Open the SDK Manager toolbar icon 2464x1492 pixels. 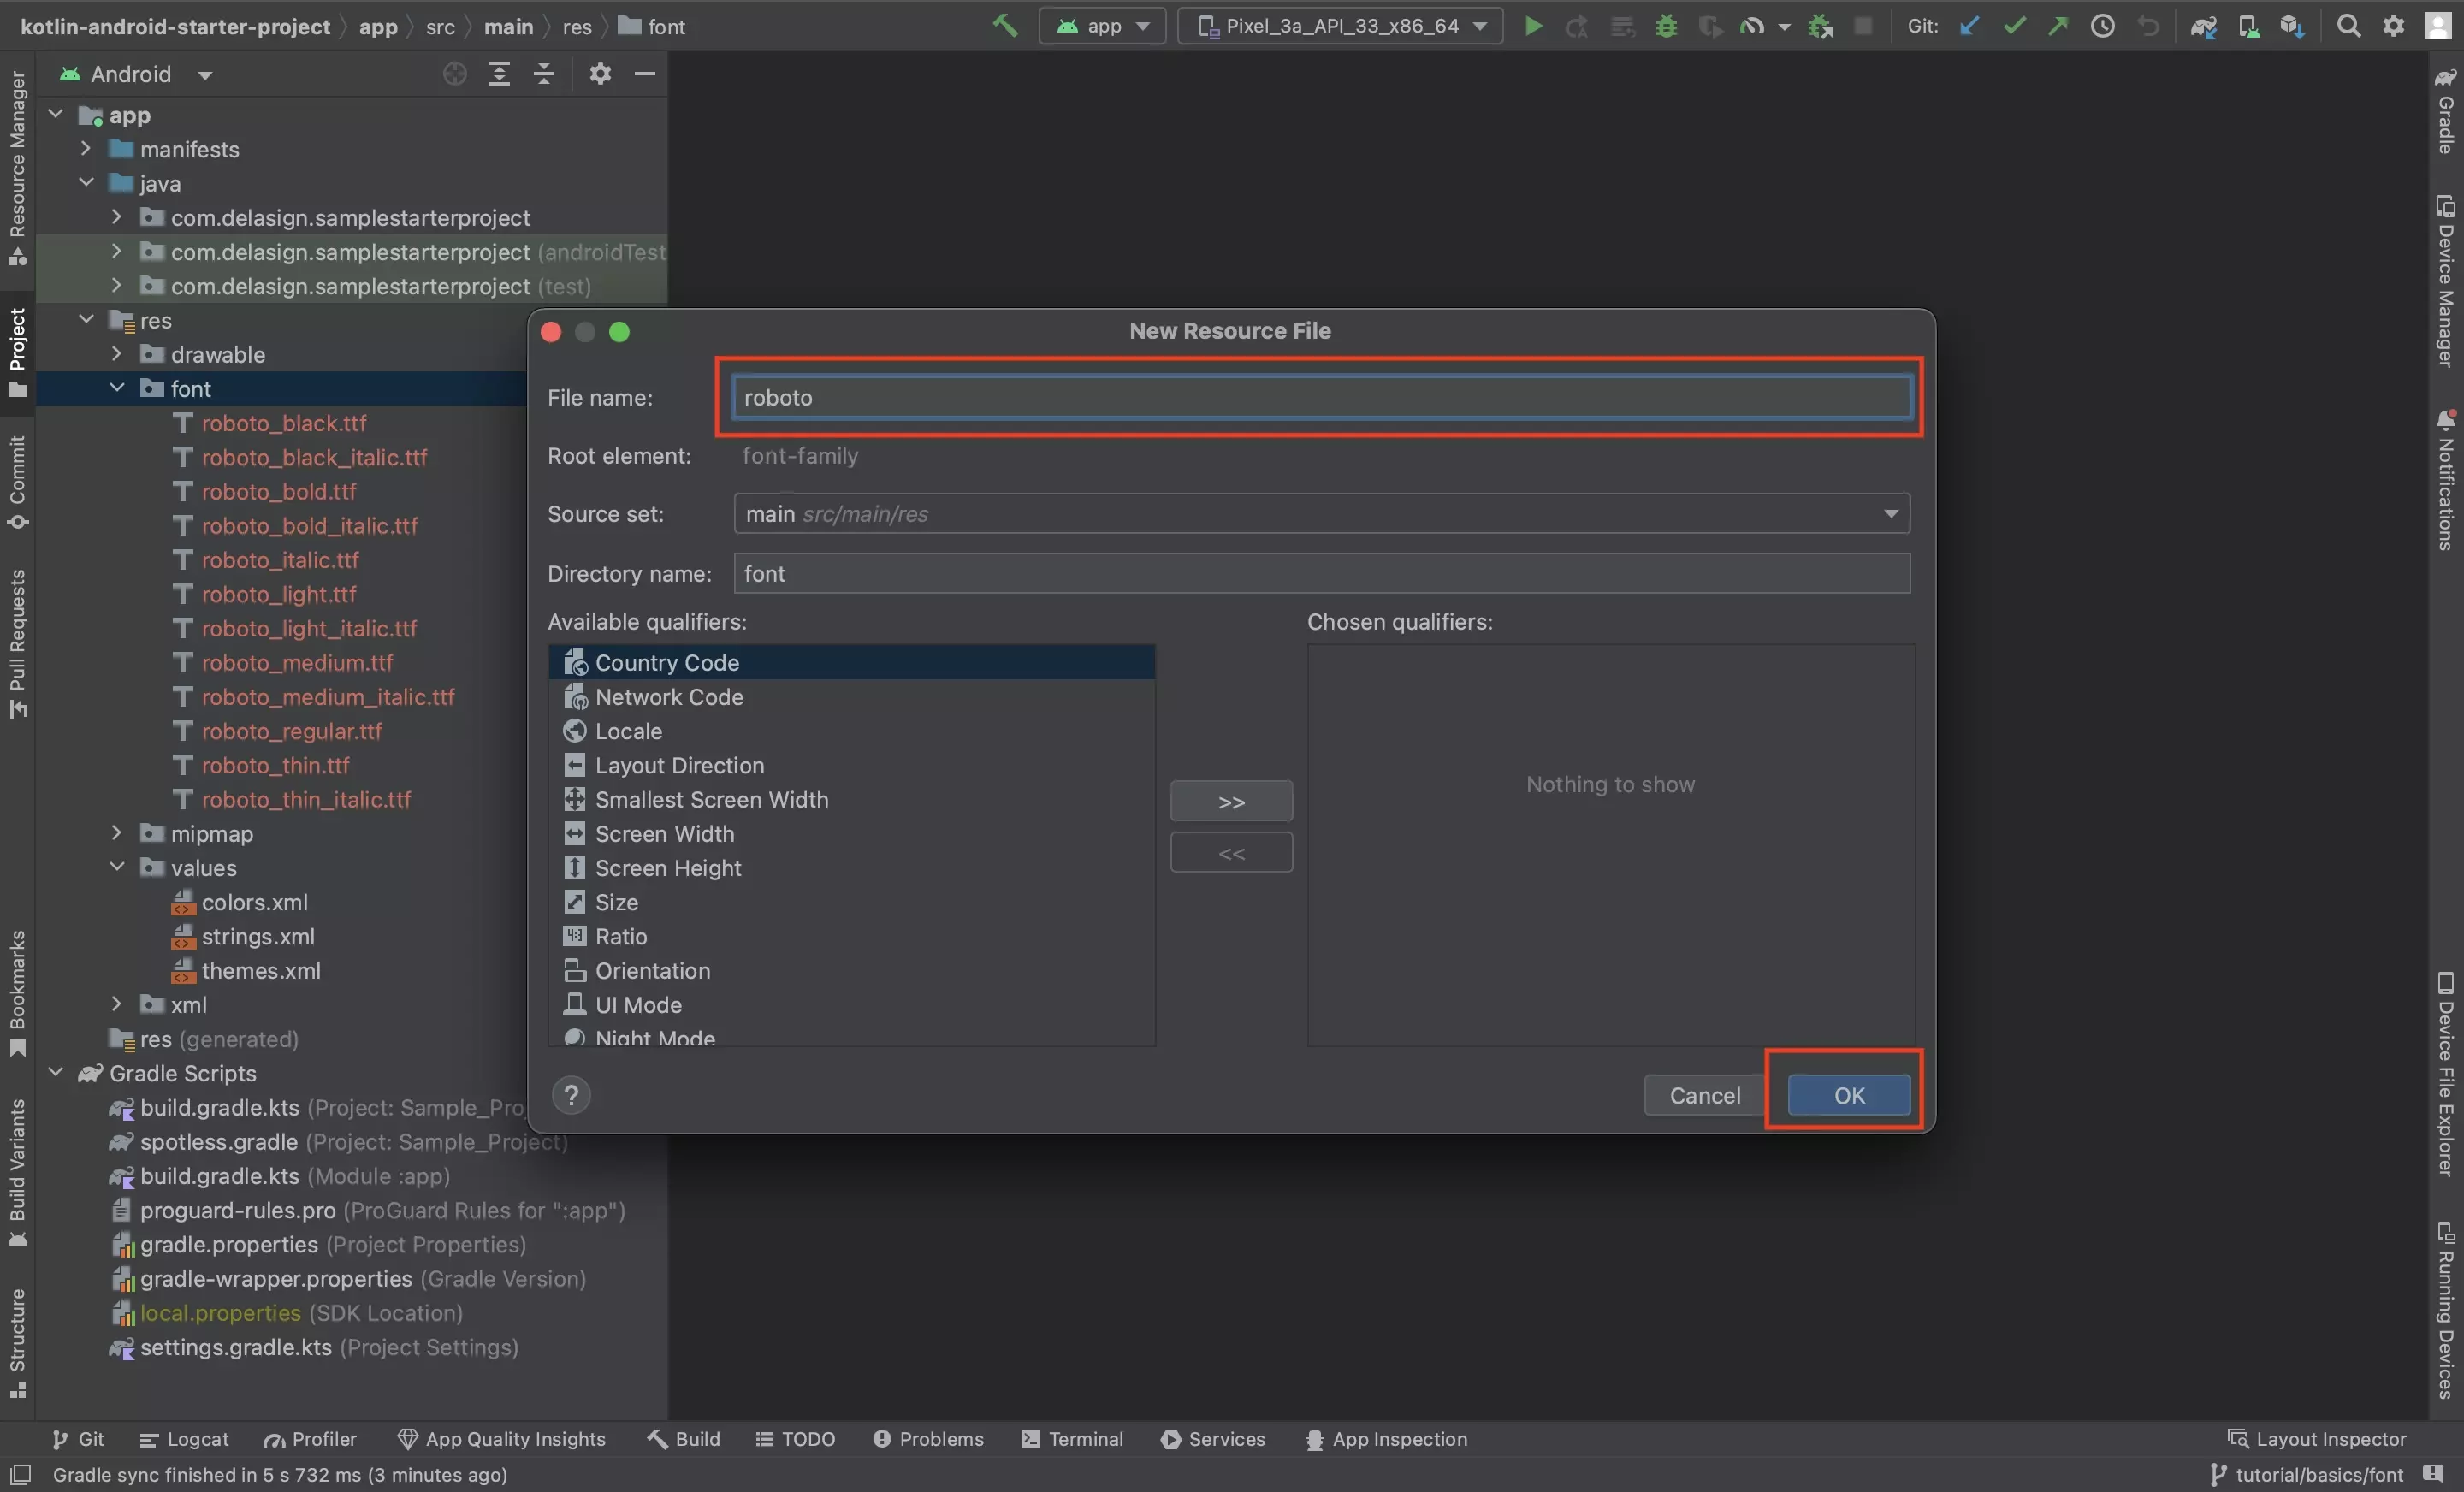(x=2292, y=26)
